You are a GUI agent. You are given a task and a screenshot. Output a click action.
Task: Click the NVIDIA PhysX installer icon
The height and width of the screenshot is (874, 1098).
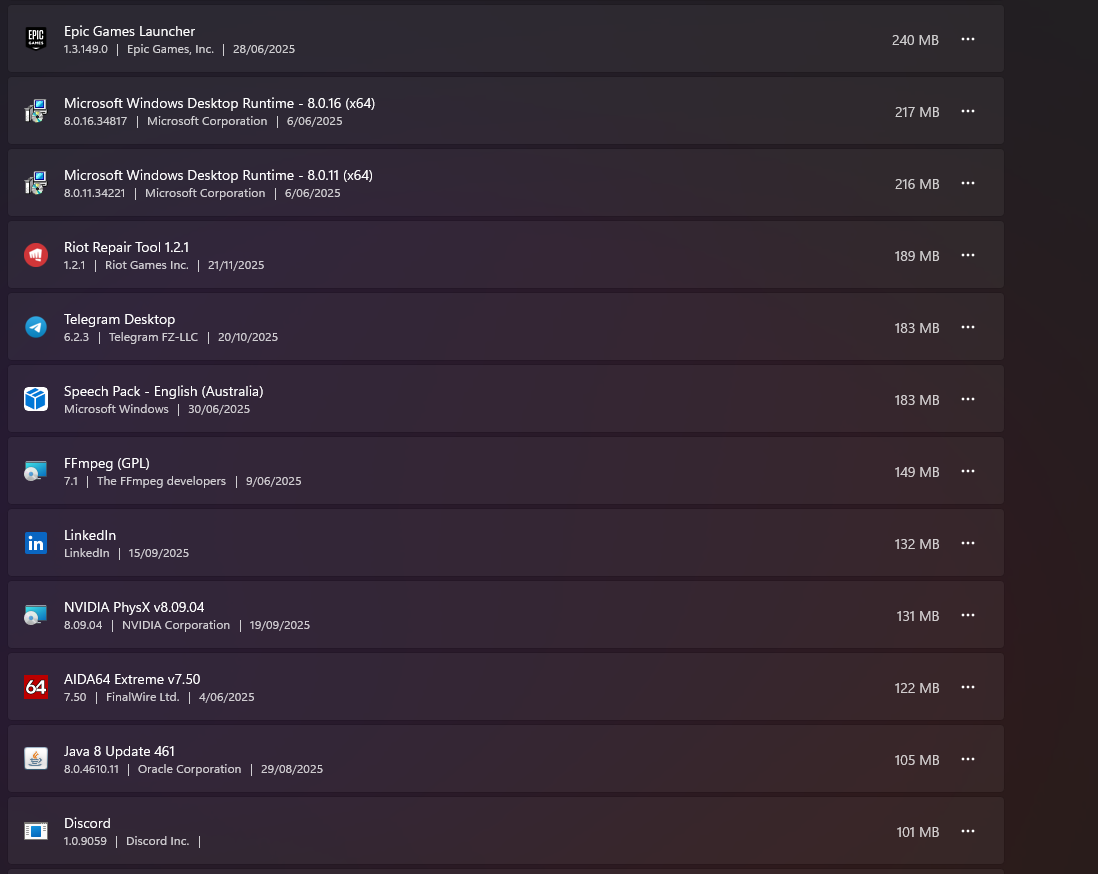[x=36, y=615]
